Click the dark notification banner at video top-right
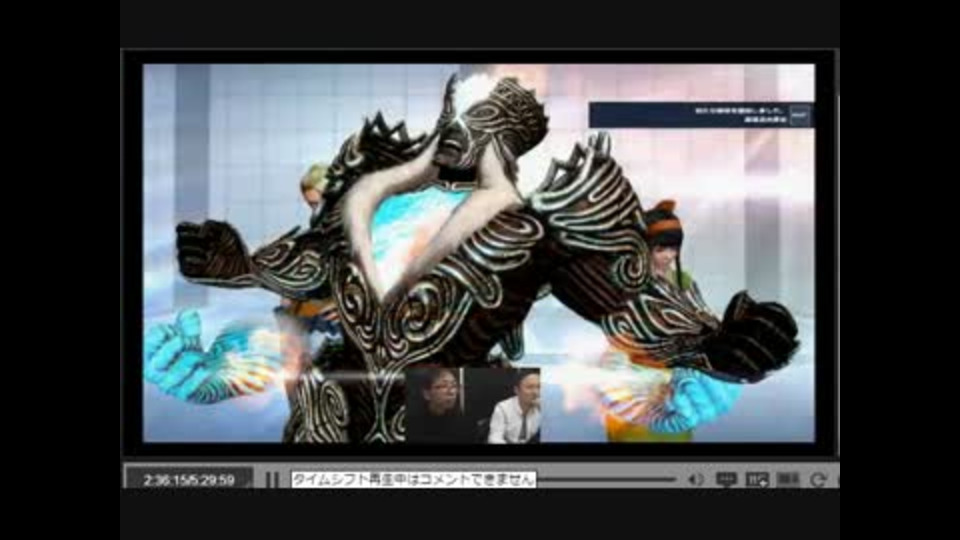Viewport: 960px width, 540px height. (x=701, y=115)
